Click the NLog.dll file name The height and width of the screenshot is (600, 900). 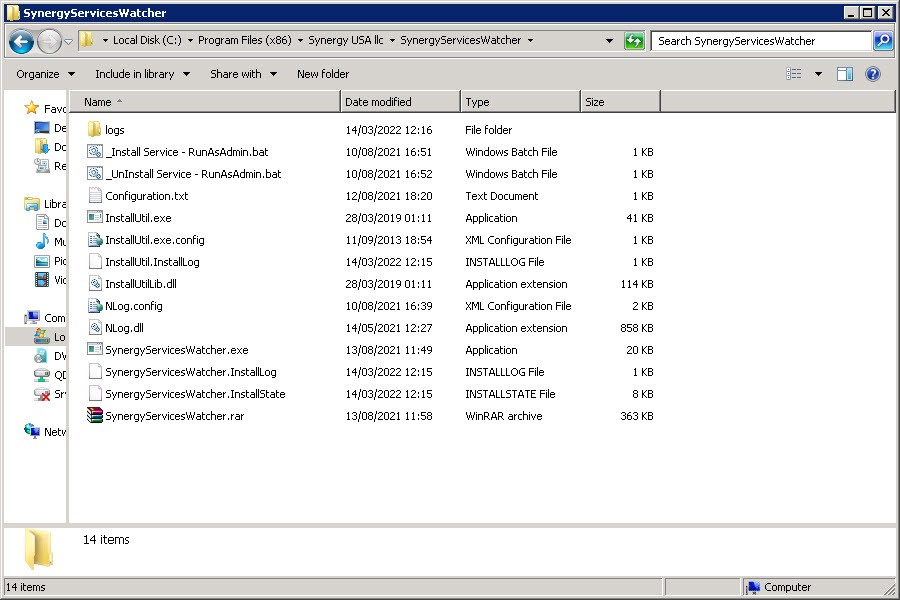pyautogui.click(x=124, y=328)
